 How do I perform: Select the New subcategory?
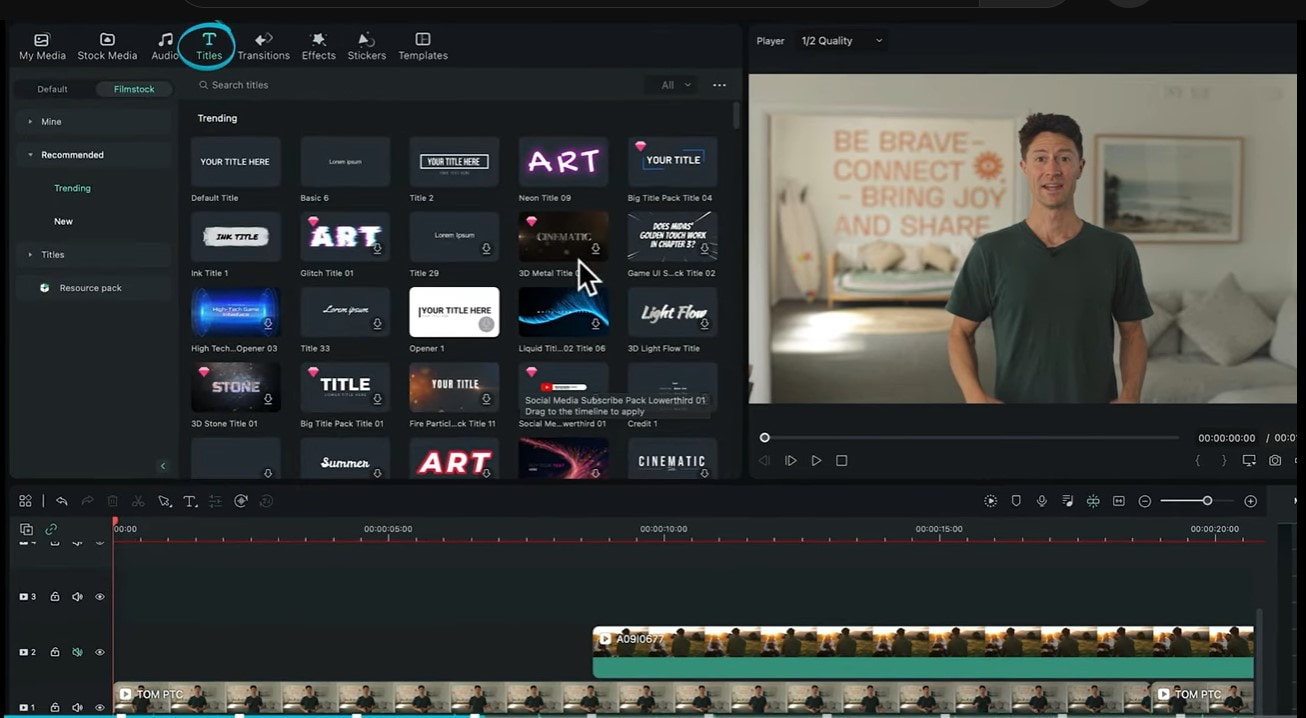tap(63, 221)
